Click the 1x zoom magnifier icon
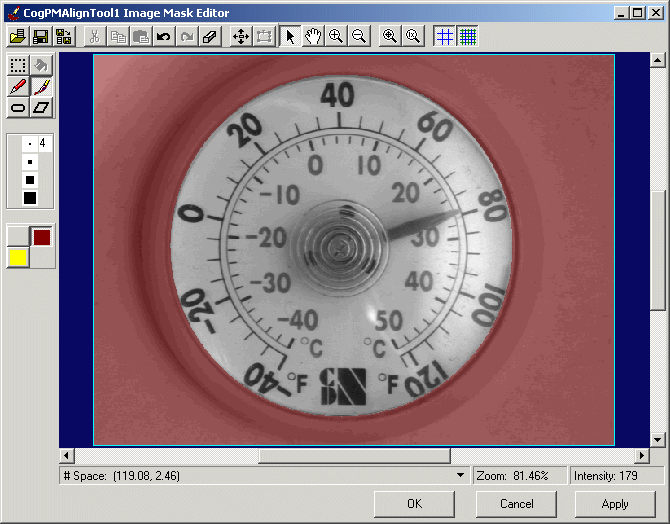This screenshot has width=670, height=524. tap(413, 36)
